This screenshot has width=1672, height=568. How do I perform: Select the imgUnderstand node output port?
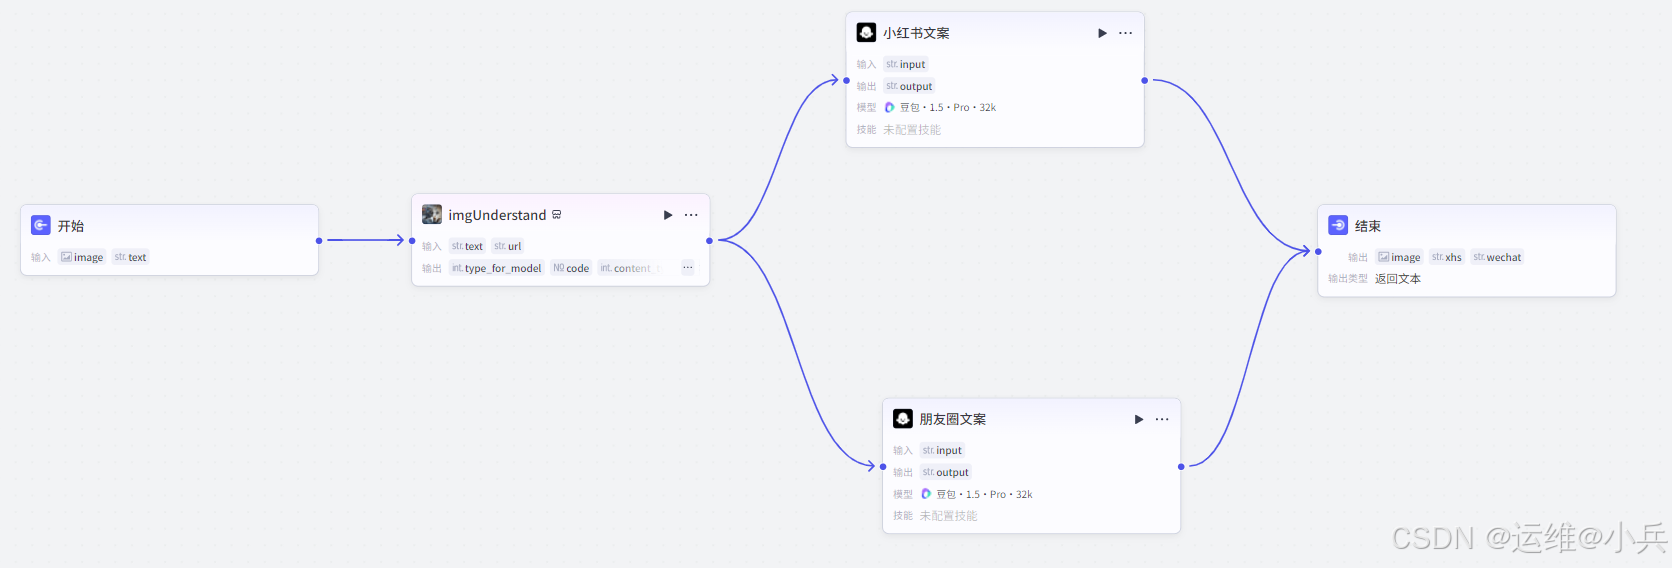point(709,240)
